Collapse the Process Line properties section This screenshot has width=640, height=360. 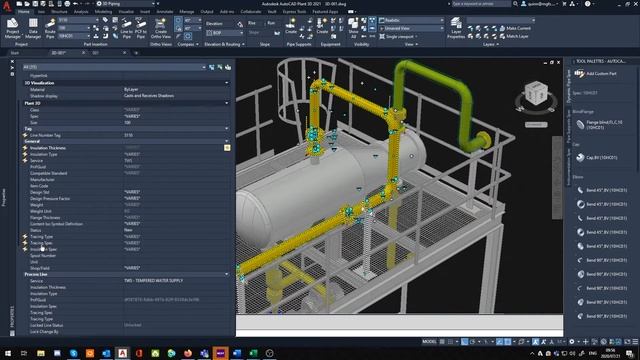(227, 274)
